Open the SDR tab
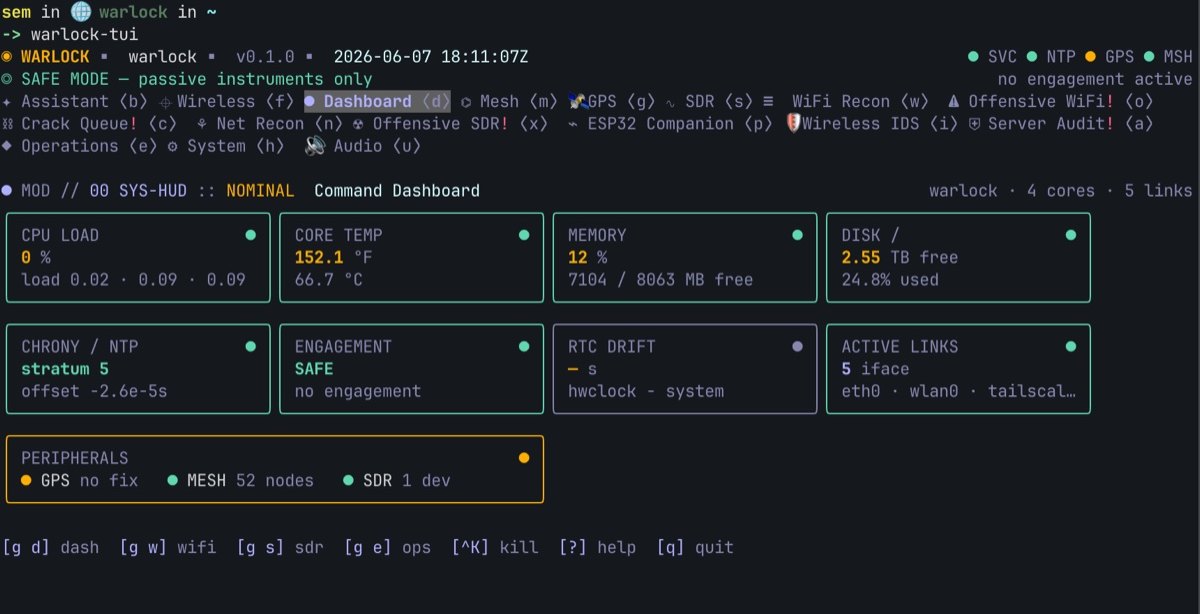Screen dimensions: 1200x614 coord(710,101)
